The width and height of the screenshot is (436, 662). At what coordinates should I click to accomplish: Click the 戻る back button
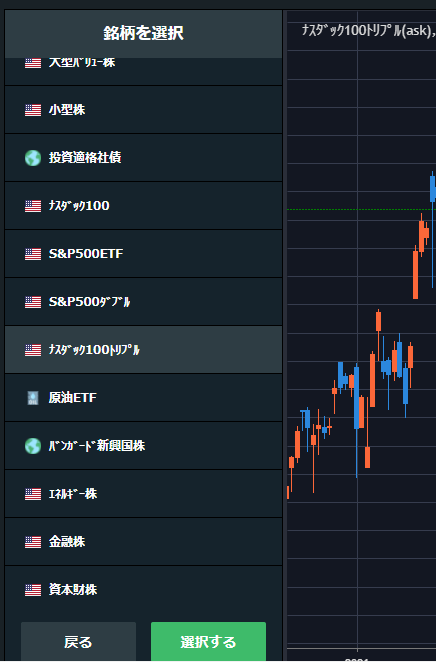click(79, 642)
